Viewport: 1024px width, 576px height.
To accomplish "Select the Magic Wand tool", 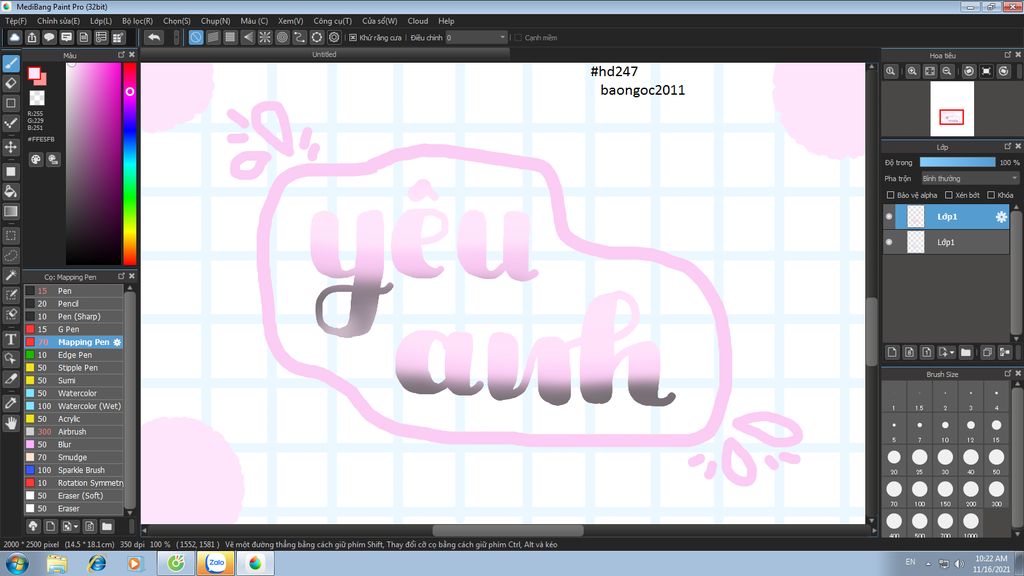I will coord(11,275).
